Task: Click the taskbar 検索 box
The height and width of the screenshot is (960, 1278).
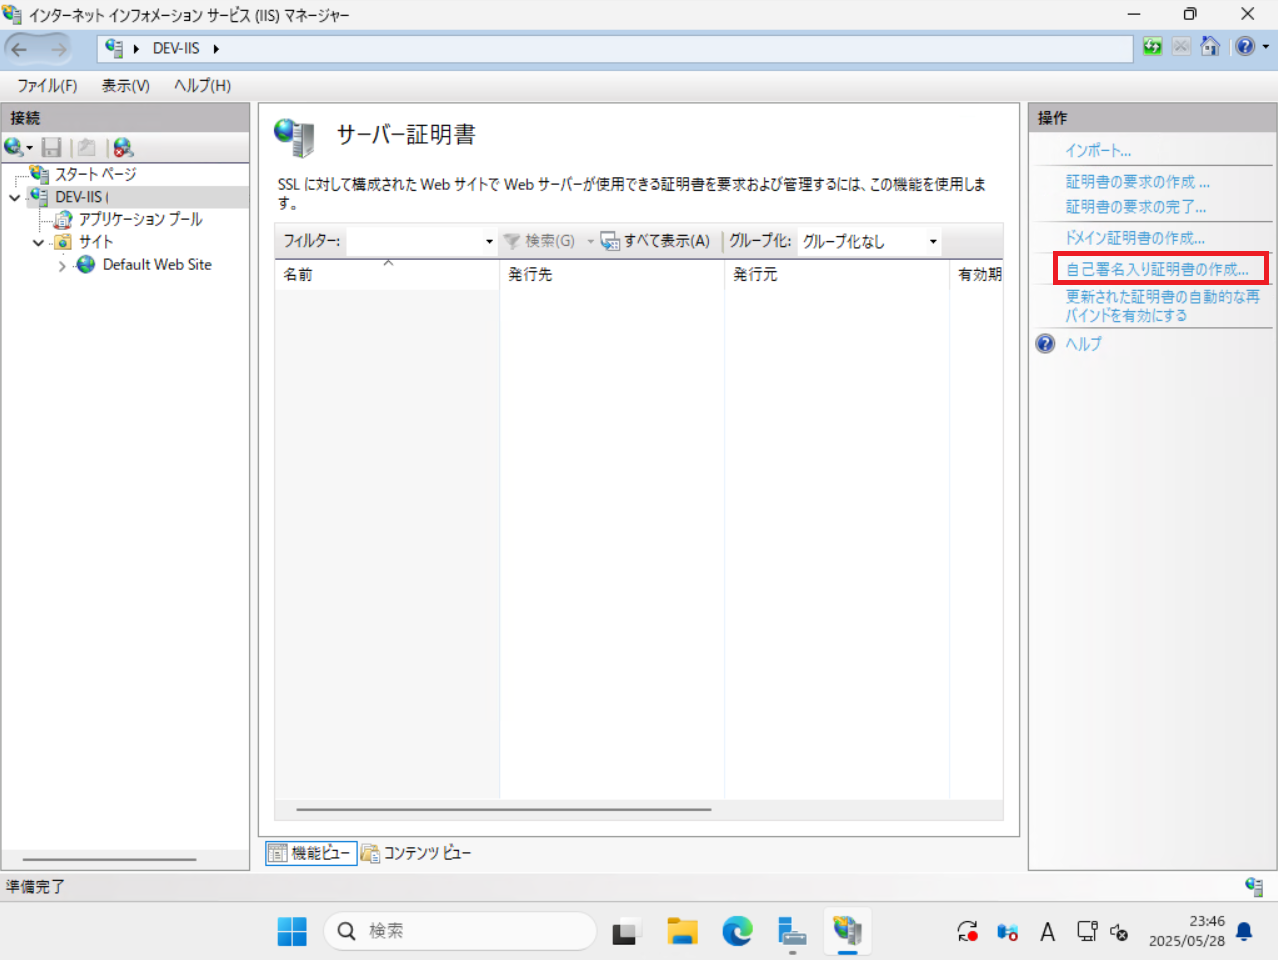Action: point(460,931)
